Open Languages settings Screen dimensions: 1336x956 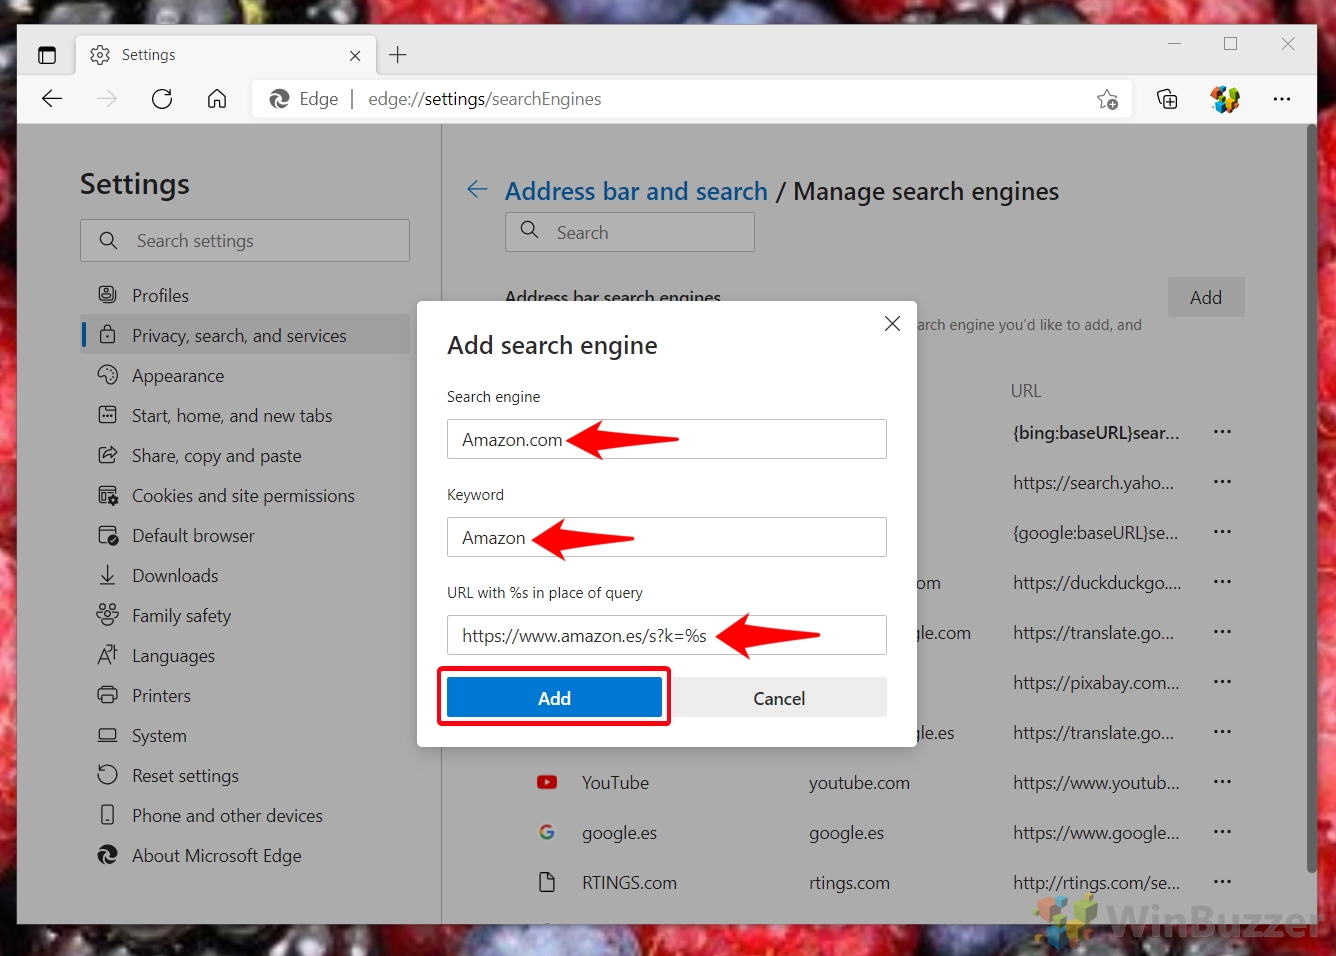[245, 656]
